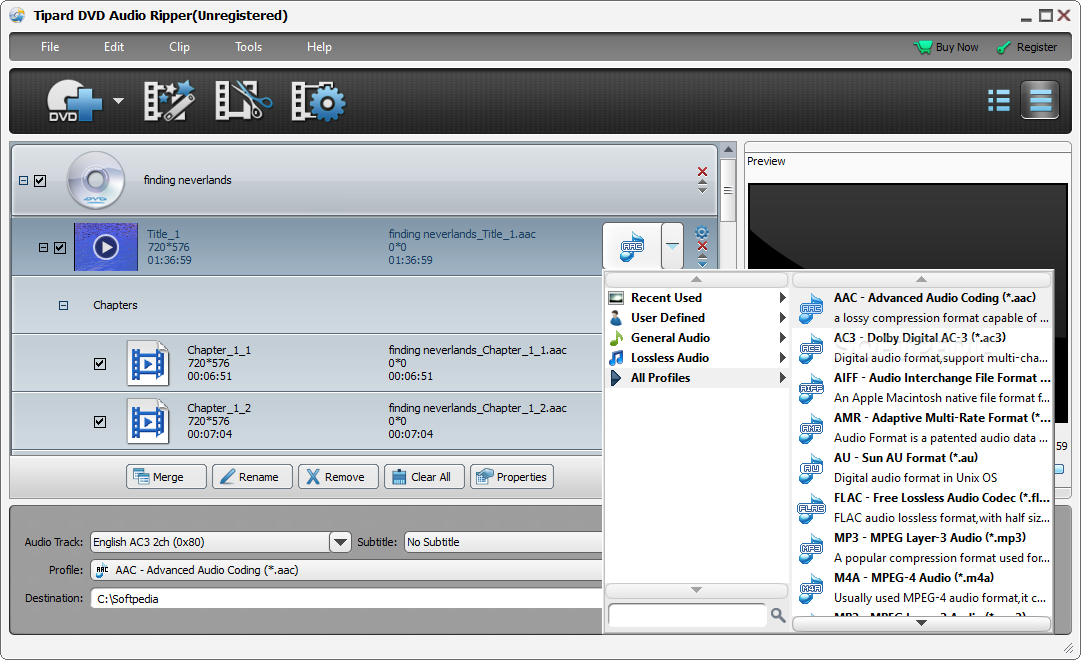Toggle the Title_1 checkbox
1081x660 pixels.
(60, 248)
